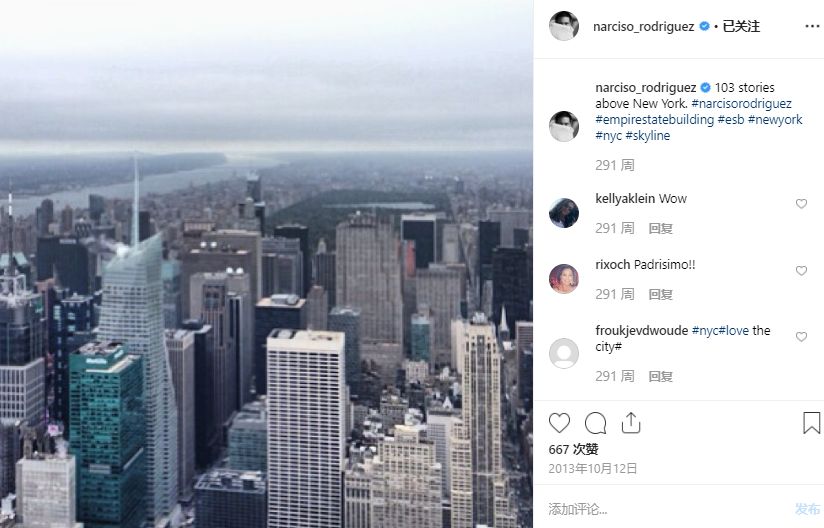Like the post with the heart icon

click(x=559, y=423)
